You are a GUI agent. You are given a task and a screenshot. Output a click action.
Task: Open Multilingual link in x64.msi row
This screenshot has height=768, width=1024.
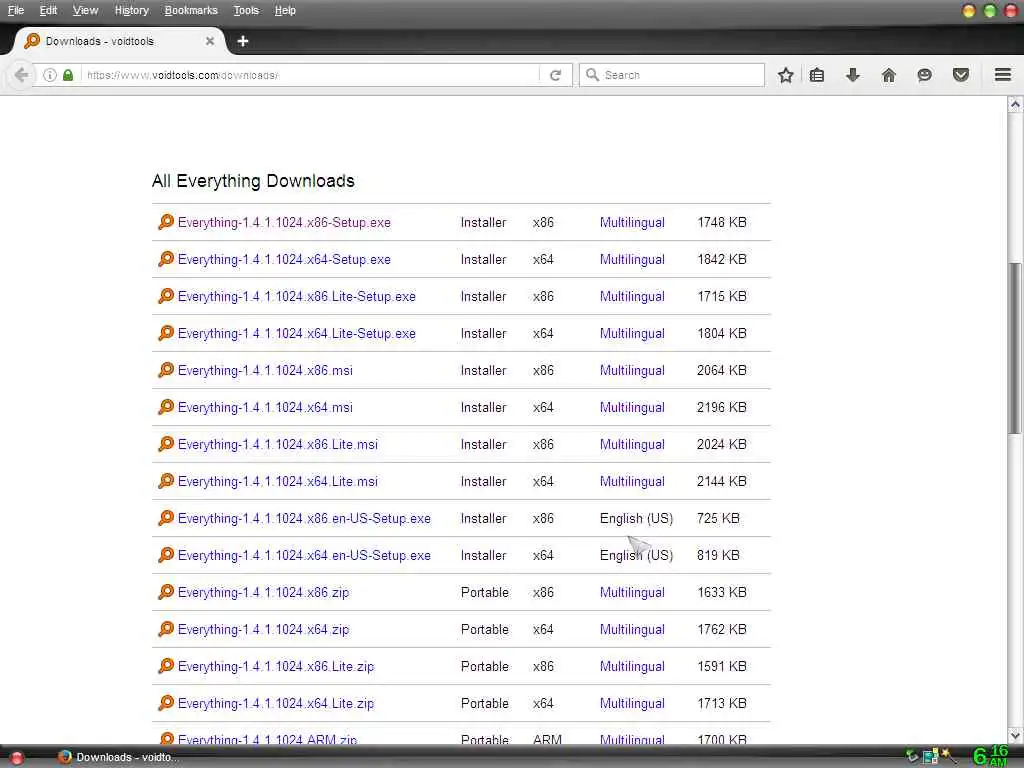click(x=632, y=408)
